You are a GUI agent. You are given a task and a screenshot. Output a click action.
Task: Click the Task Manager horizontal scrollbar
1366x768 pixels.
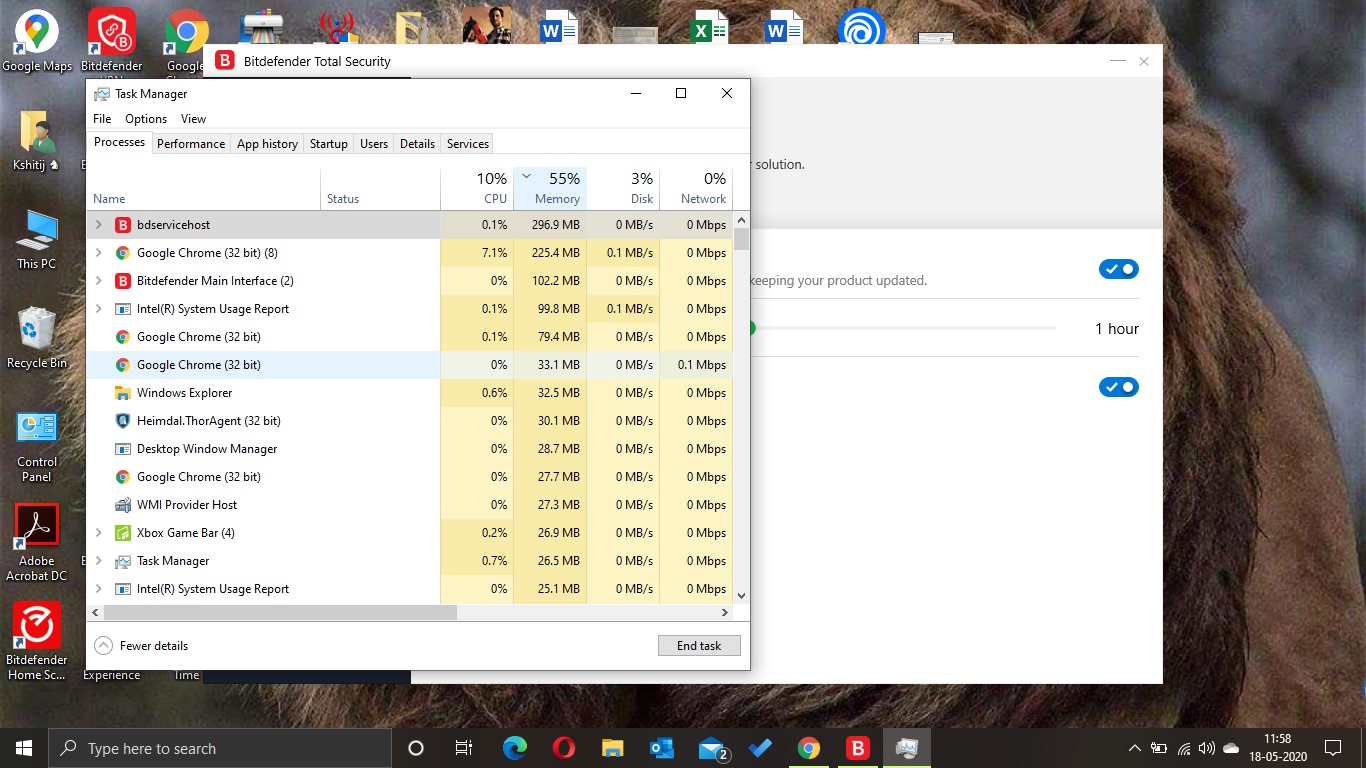(280, 612)
